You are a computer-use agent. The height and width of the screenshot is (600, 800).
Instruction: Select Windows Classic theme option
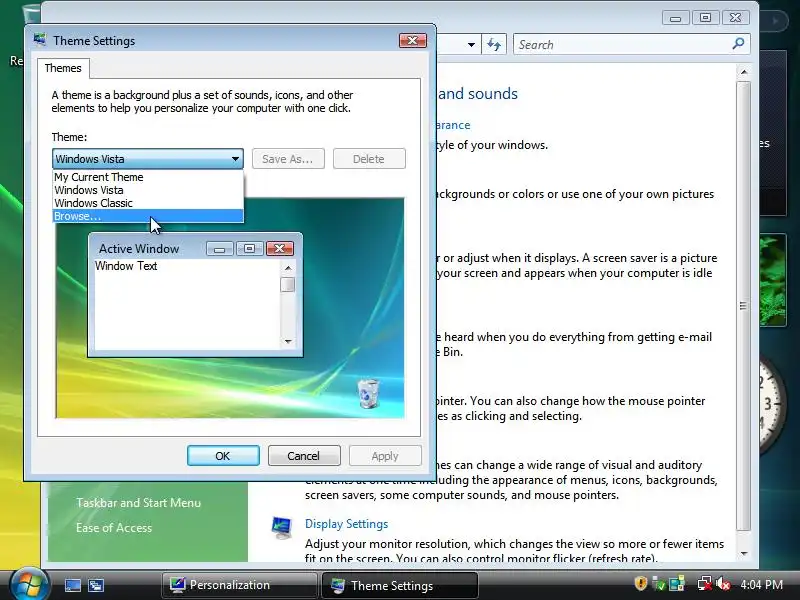coord(148,203)
